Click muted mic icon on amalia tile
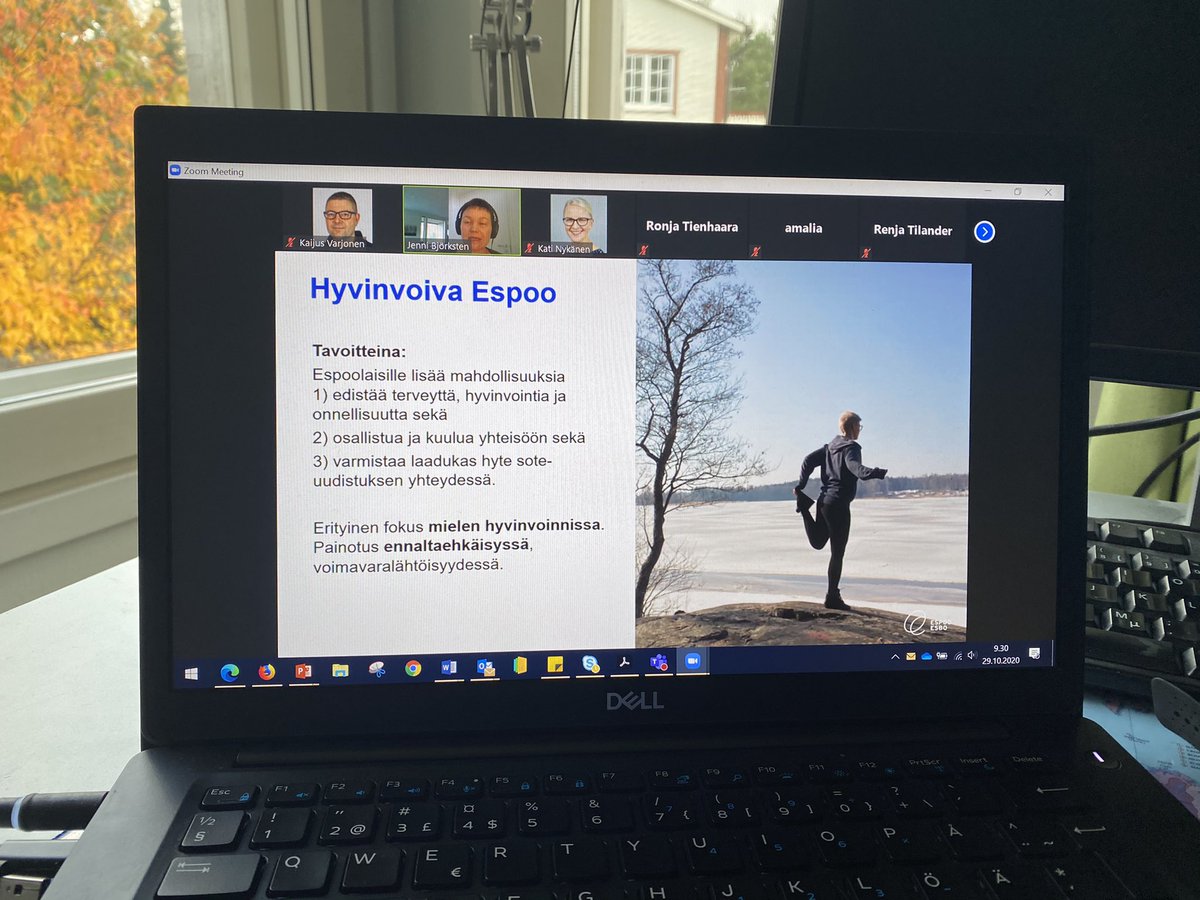 pyautogui.click(x=757, y=252)
